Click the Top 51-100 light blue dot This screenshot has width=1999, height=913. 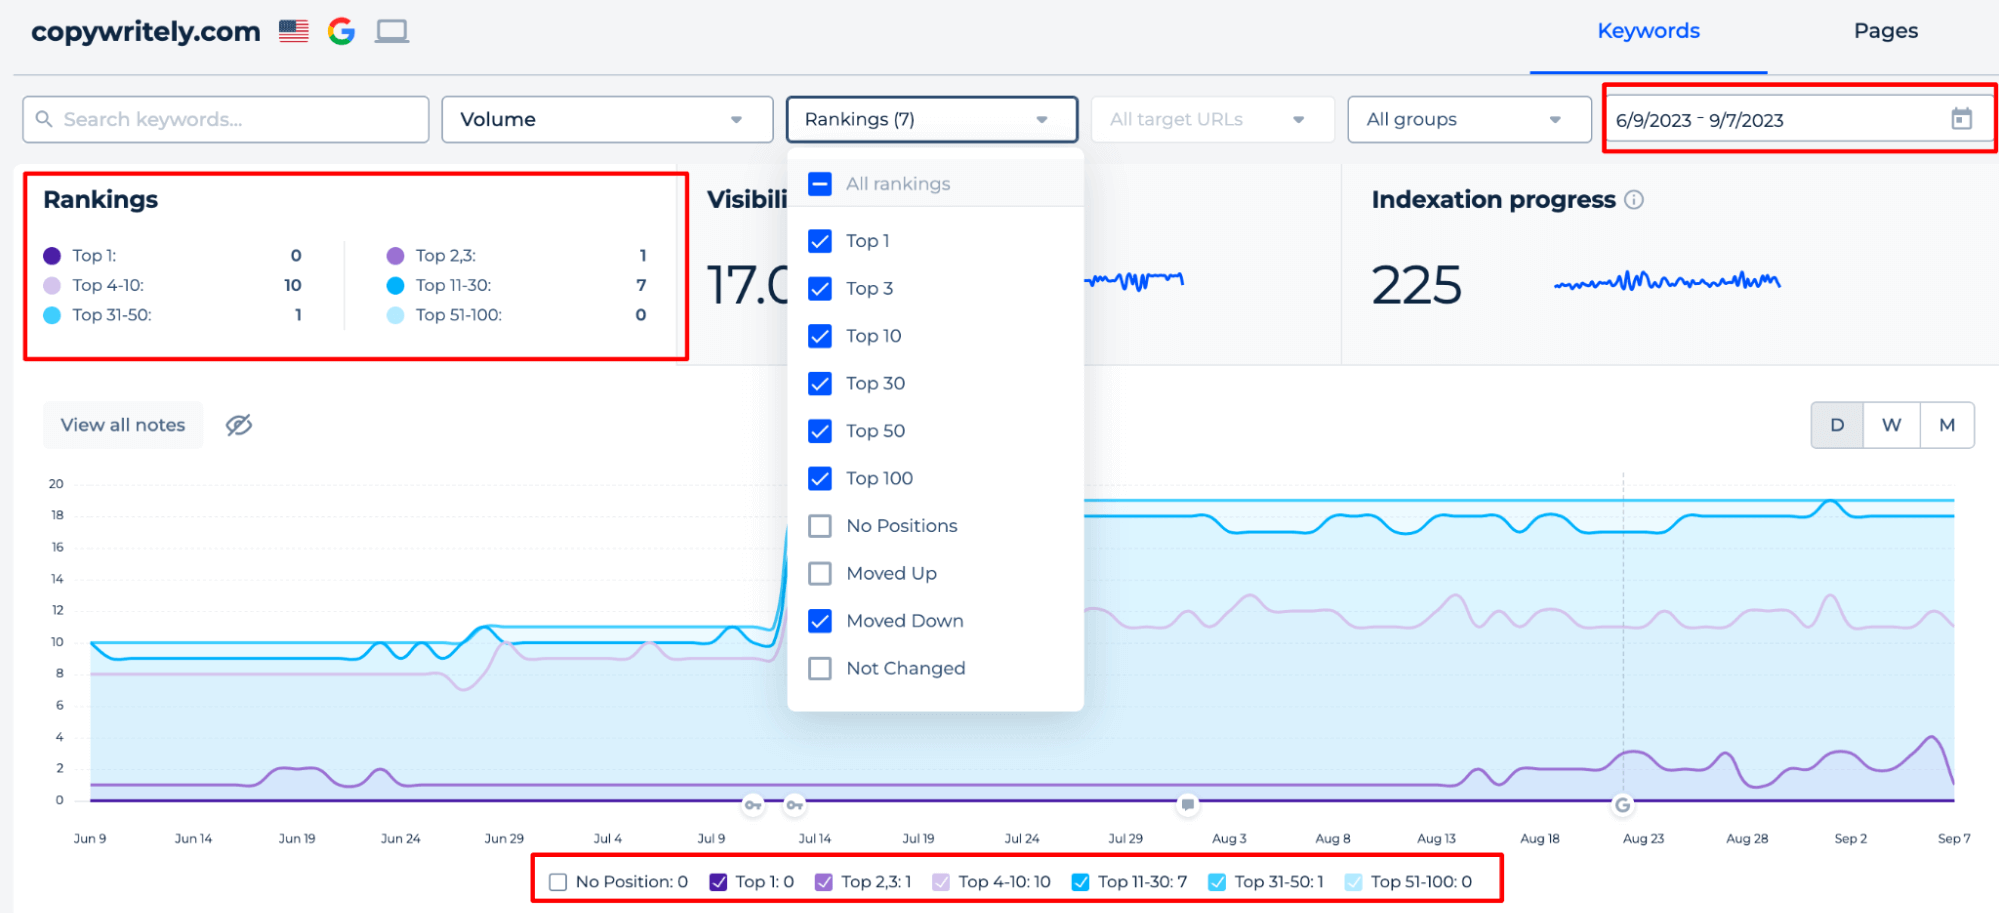pyautogui.click(x=395, y=315)
